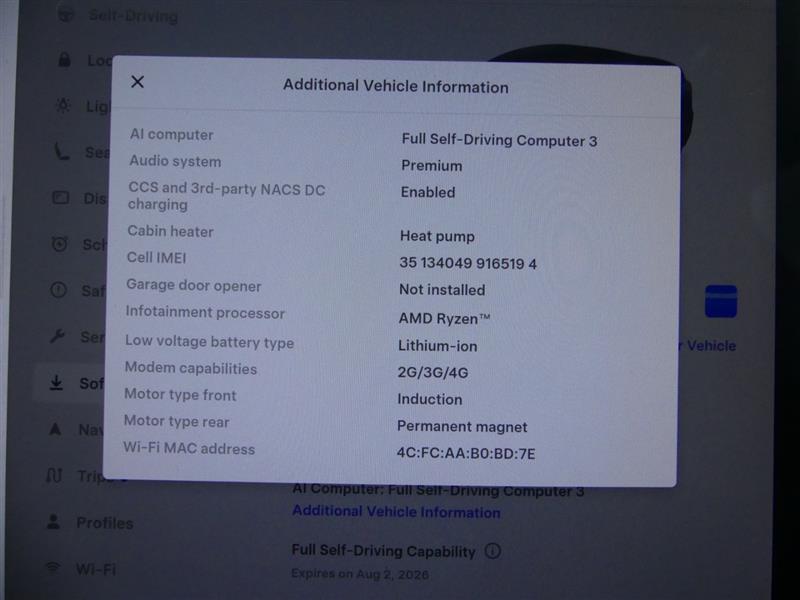This screenshot has height=600, width=800.
Task: Select the Lithium-ion value
Action: (x=438, y=345)
